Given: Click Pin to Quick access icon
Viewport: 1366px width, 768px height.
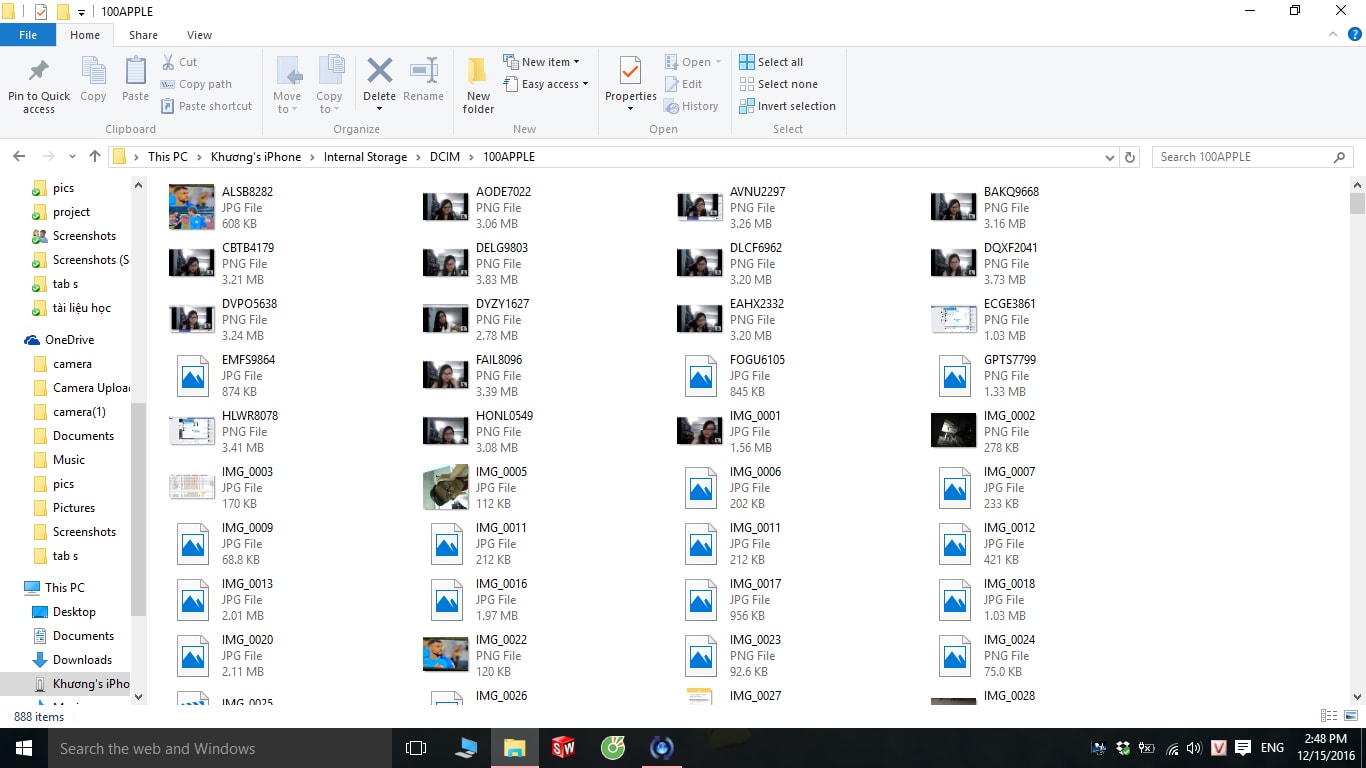Looking at the screenshot, I should coord(39,72).
